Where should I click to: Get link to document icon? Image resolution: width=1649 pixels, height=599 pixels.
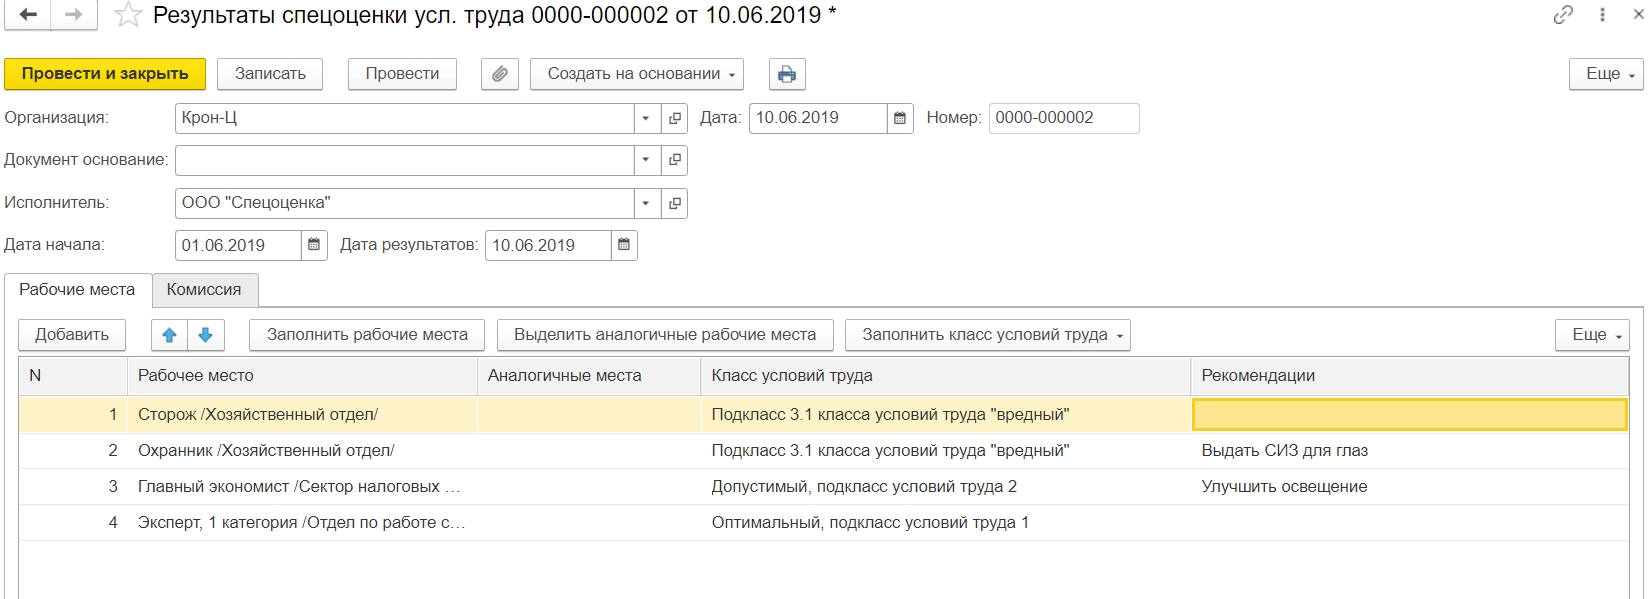point(1563,15)
